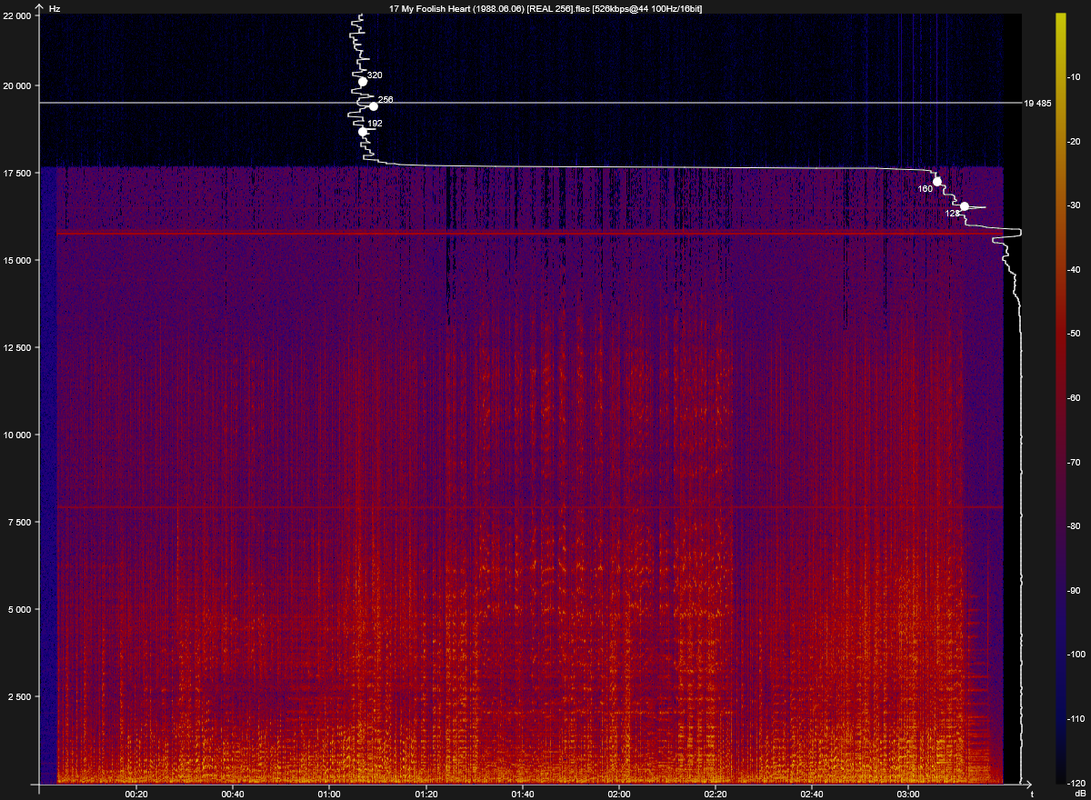Click the -30 dB color scale label

(x=1074, y=206)
